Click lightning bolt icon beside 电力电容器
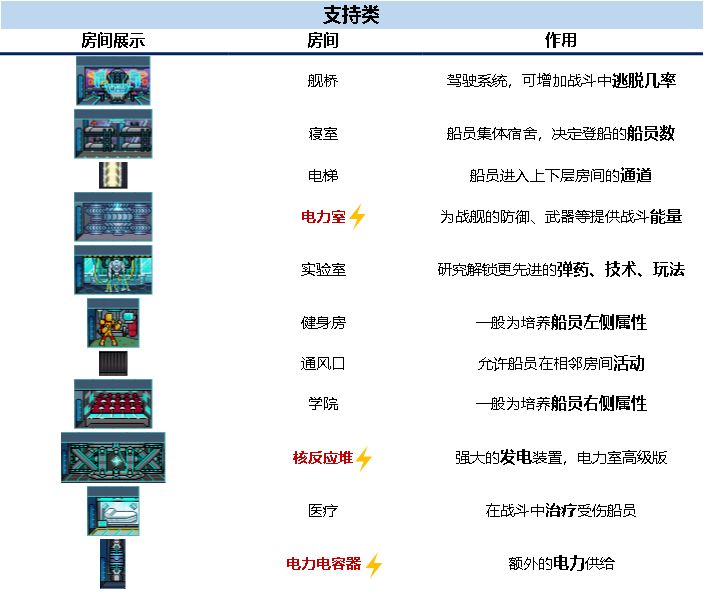The image size is (704, 592). pos(374,565)
